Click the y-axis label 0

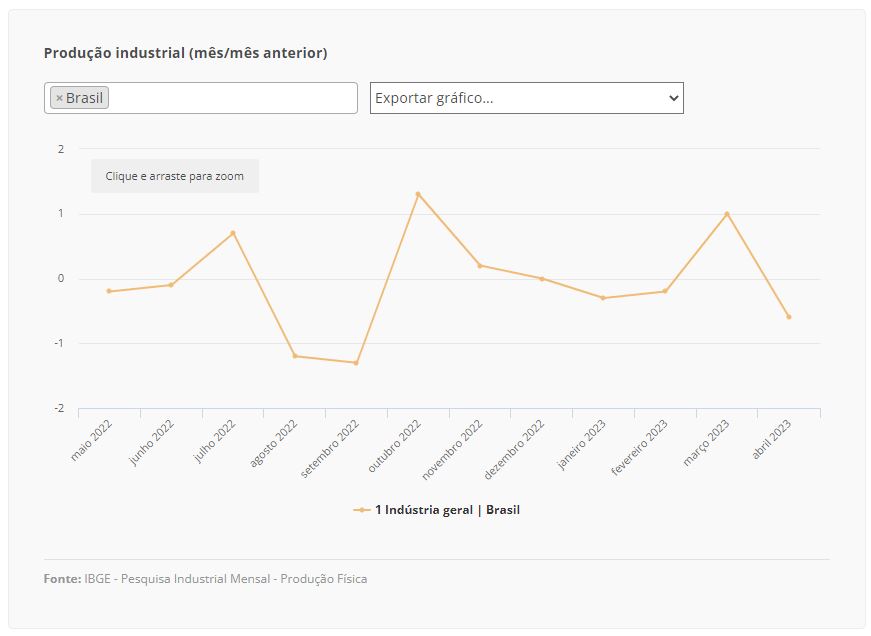pyautogui.click(x=61, y=278)
